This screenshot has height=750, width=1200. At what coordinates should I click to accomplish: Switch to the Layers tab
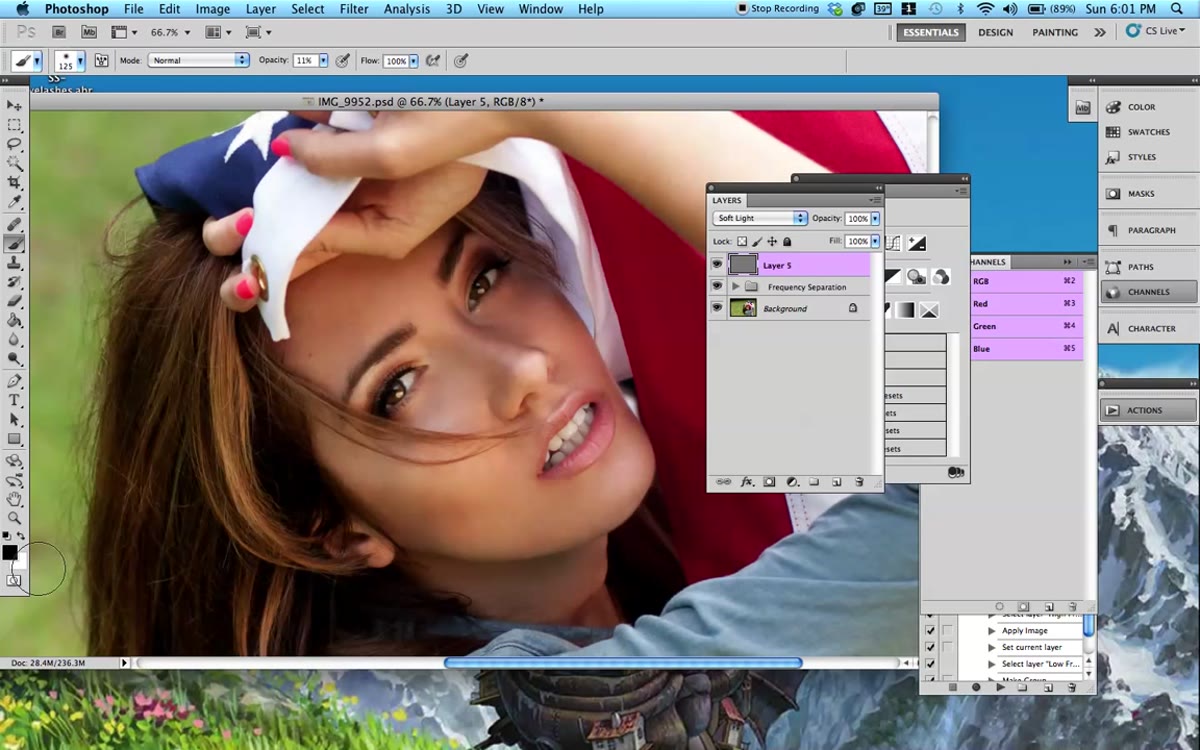(727, 200)
